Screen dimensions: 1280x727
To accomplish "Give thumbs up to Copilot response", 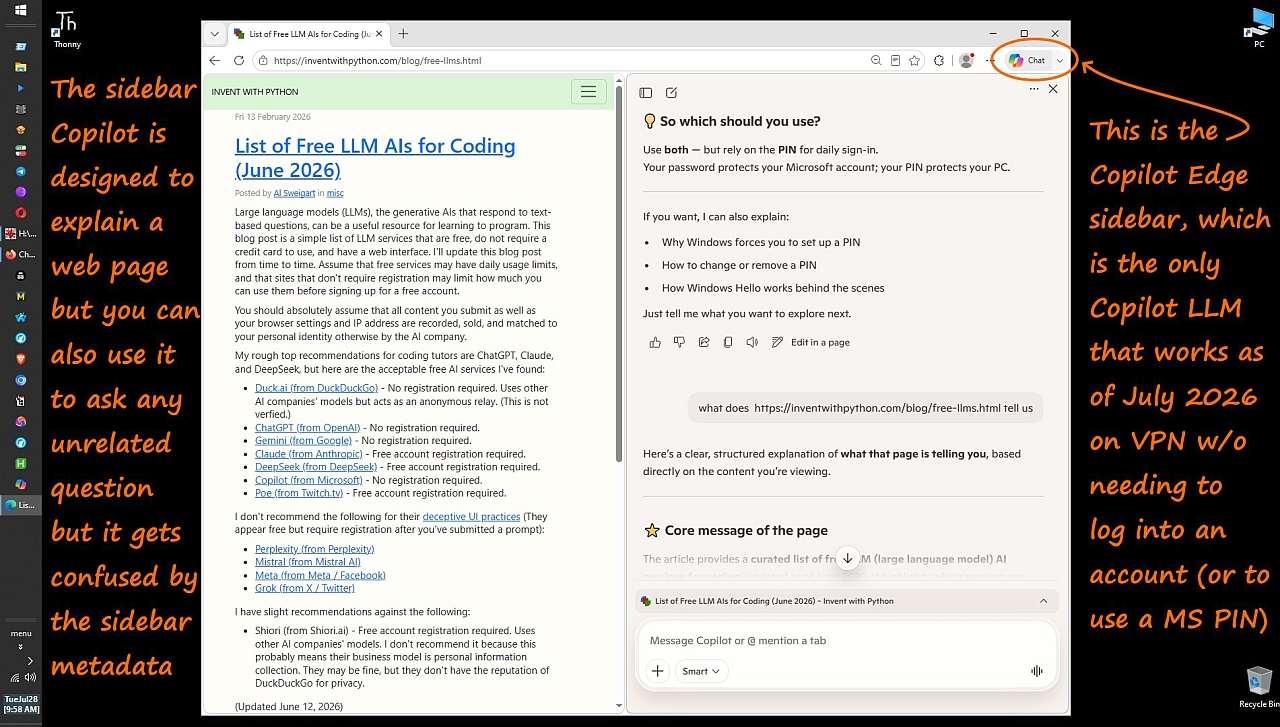I will tap(655, 342).
